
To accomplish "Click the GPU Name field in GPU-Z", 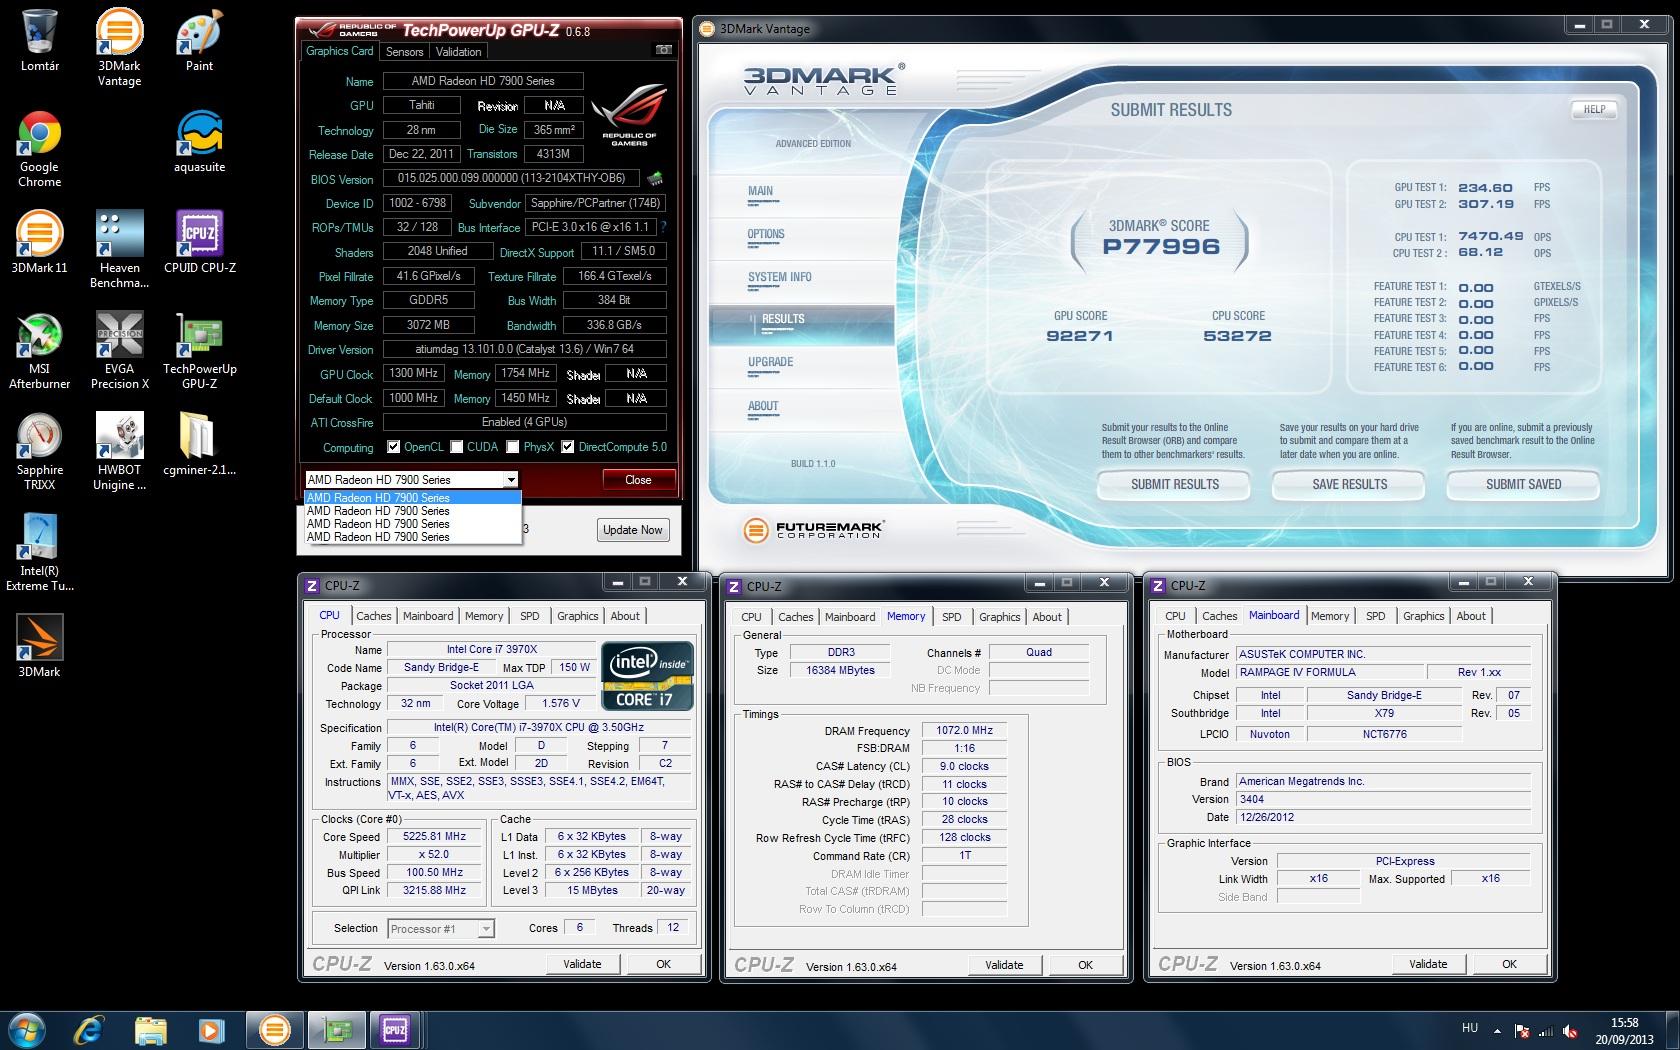I will tap(483, 81).
